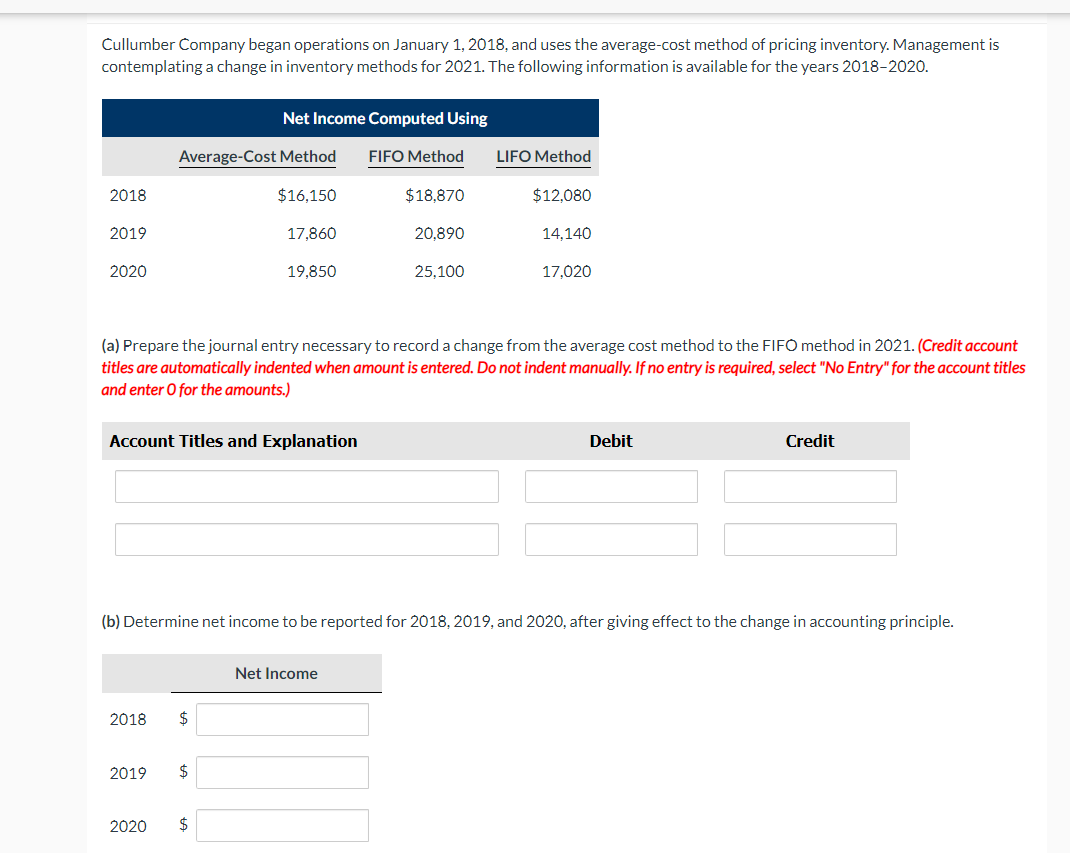Select the LIFO Method column header
1070x853 pixels.
click(544, 156)
